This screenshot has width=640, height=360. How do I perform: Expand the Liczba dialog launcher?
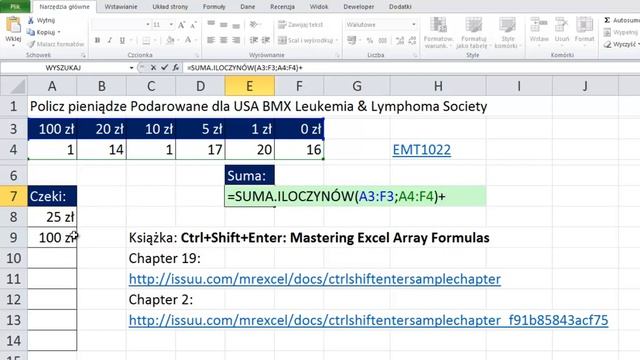[x=415, y=55]
